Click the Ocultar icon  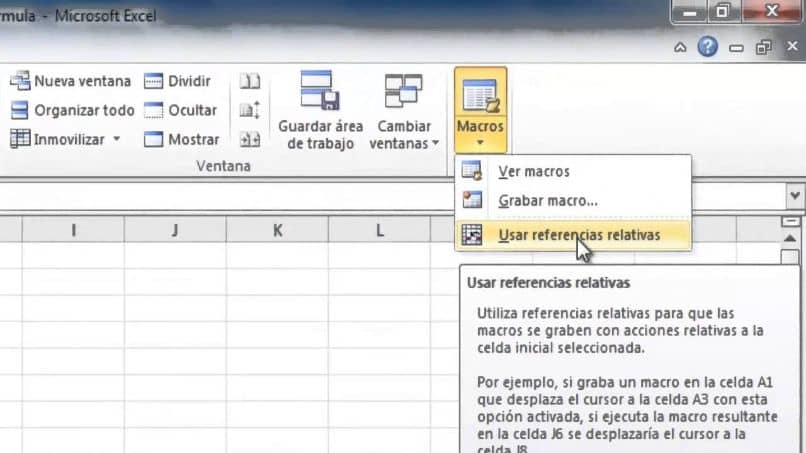coord(153,110)
